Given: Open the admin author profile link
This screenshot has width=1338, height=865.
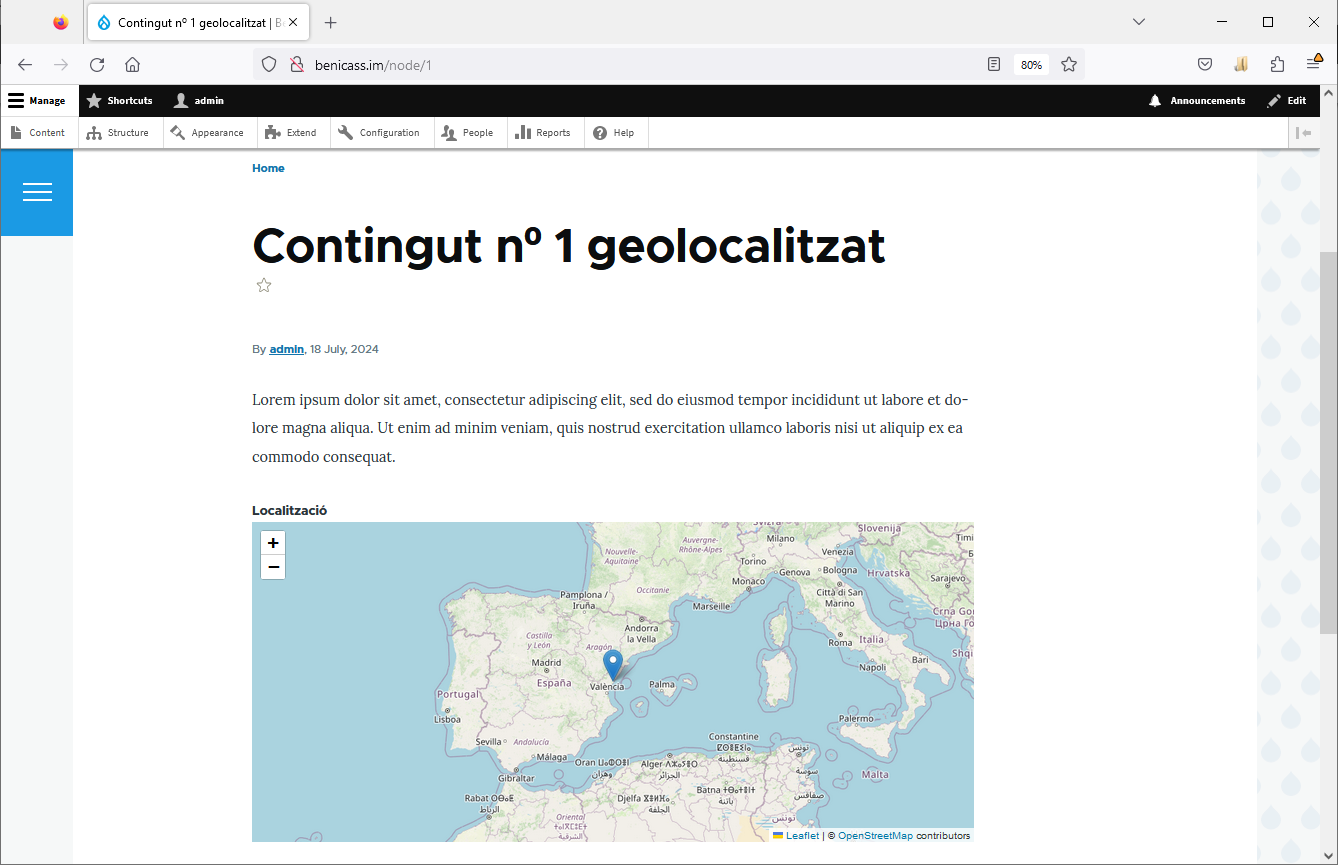Looking at the screenshot, I should click(x=286, y=349).
